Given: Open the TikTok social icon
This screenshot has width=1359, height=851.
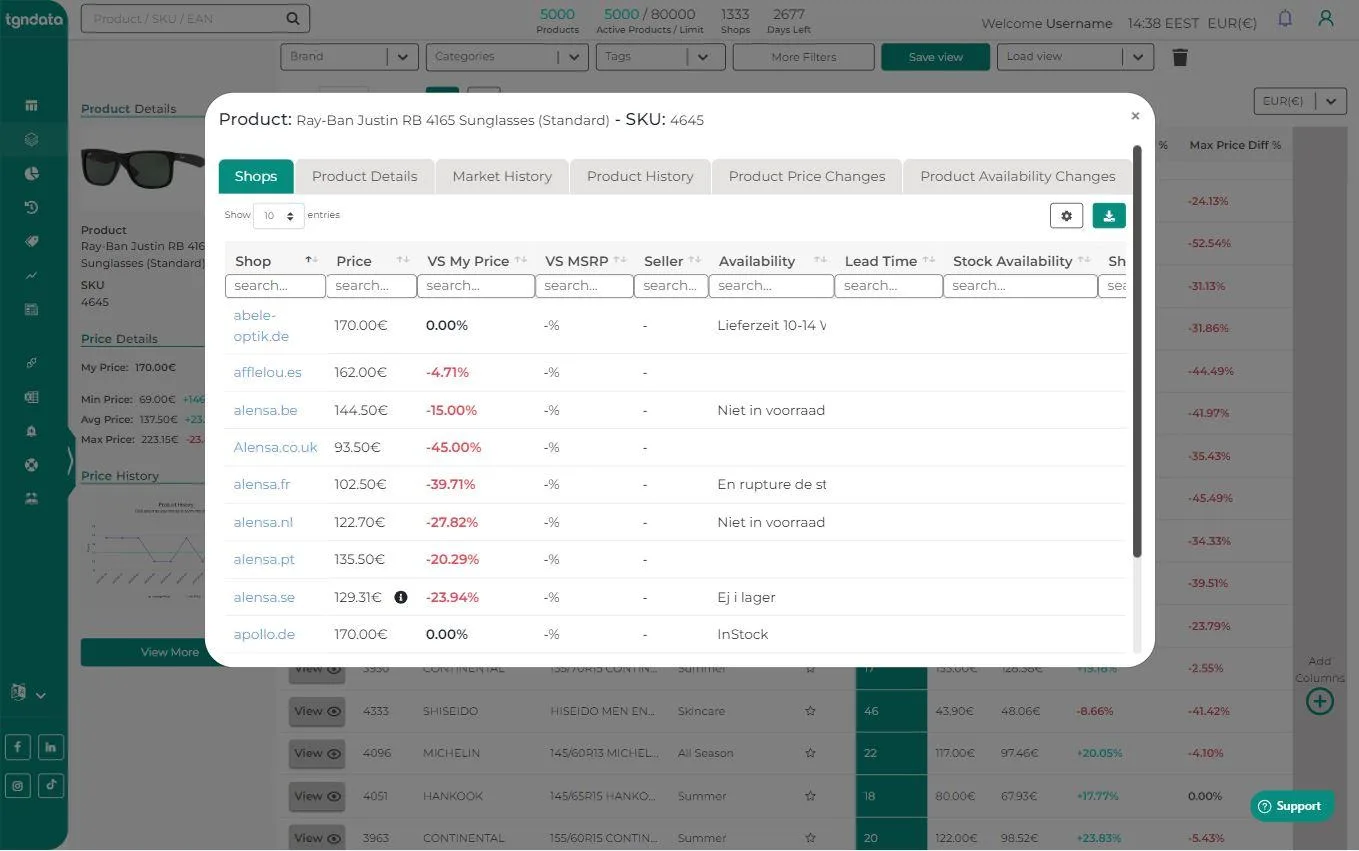Looking at the screenshot, I should 51,785.
